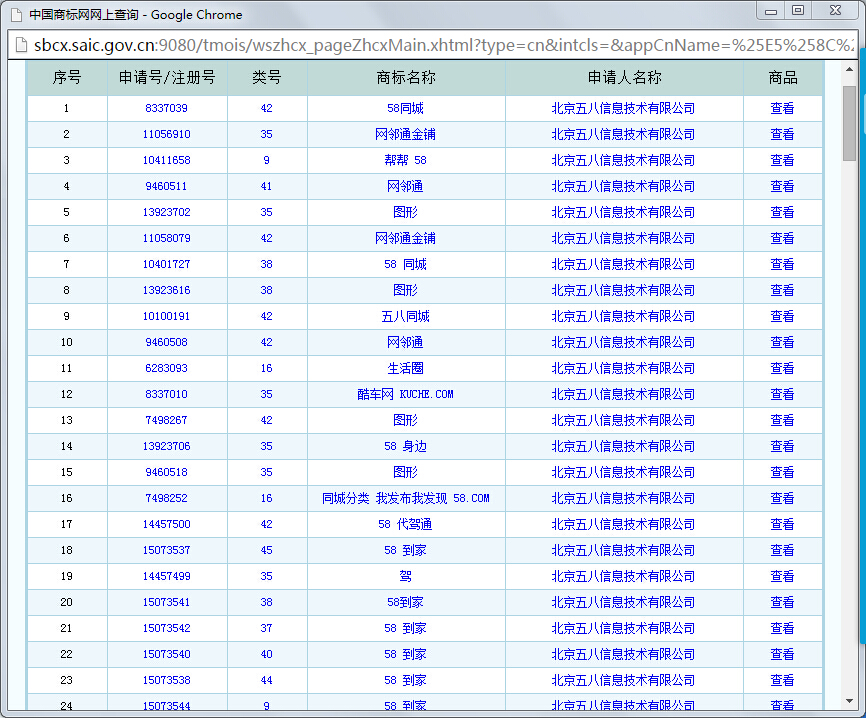The height and width of the screenshot is (718, 866).
Task: Open application number 10401727
Action: pos(166,264)
